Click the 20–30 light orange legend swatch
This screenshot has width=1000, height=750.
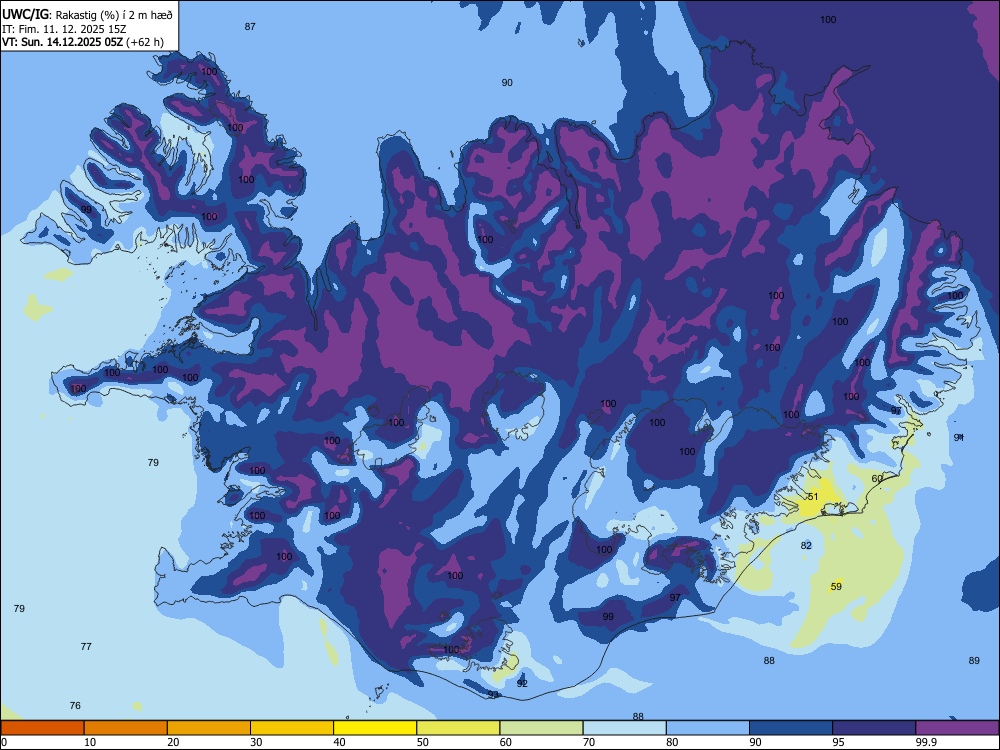click(209, 728)
